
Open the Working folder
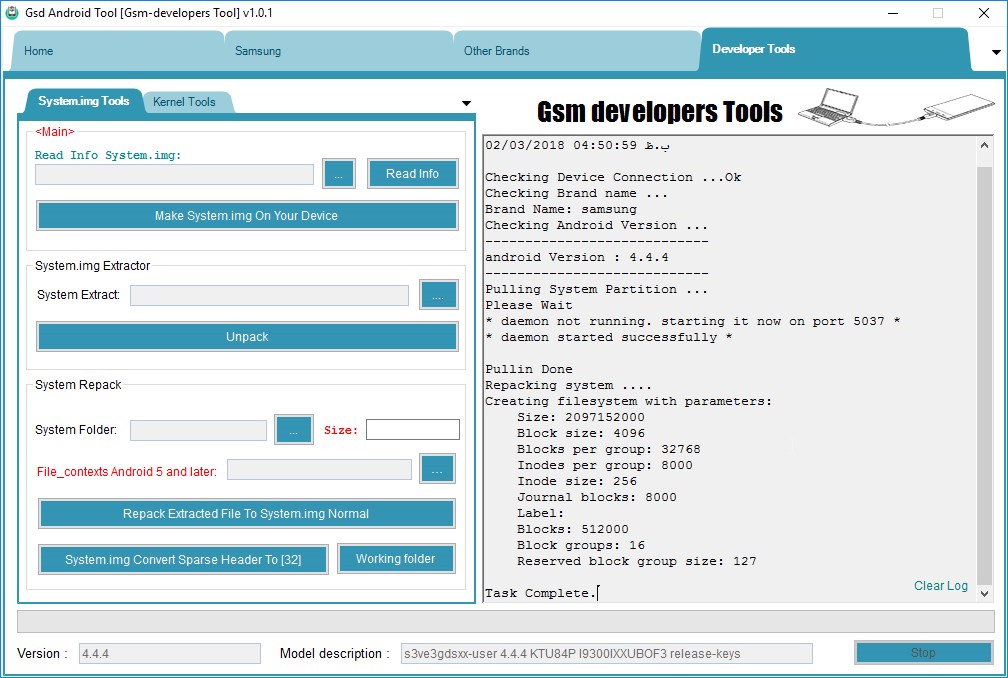click(396, 559)
